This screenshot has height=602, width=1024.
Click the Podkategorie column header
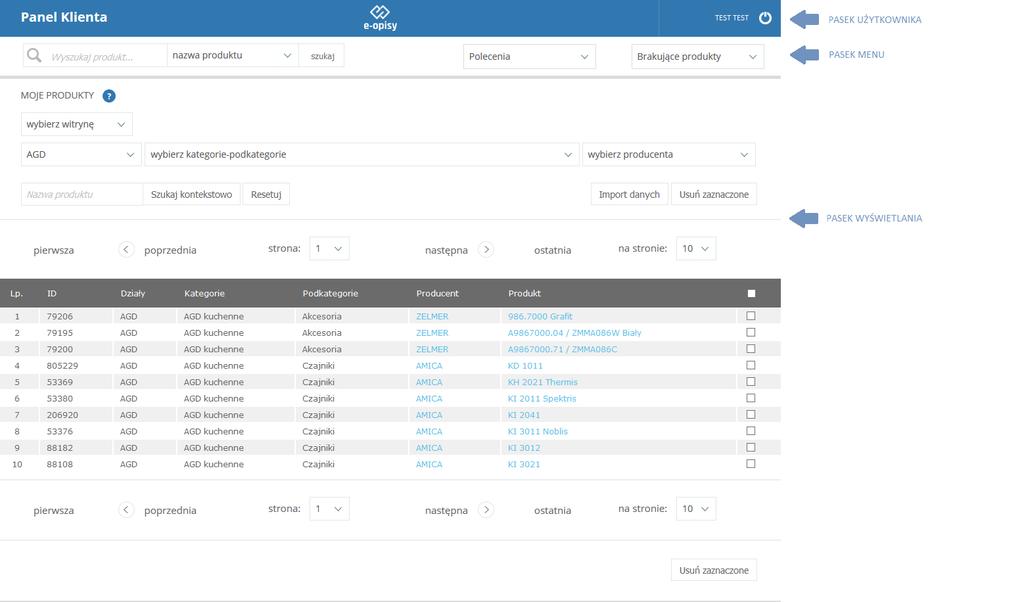tap(330, 294)
